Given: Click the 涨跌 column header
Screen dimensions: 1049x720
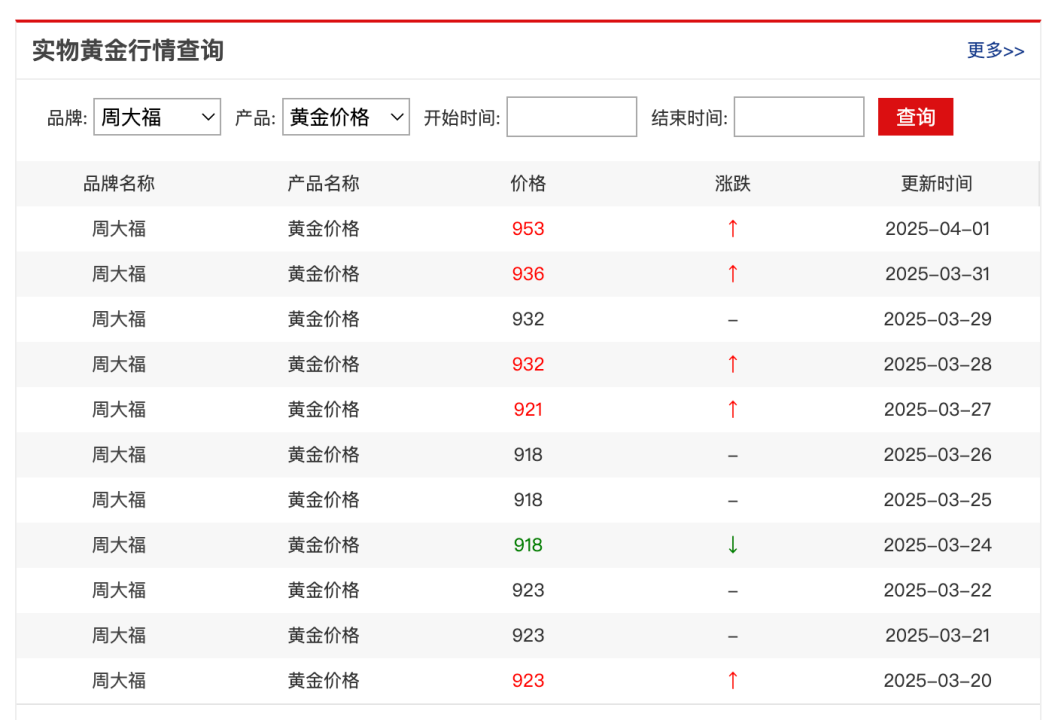Looking at the screenshot, I should [732, 184].
